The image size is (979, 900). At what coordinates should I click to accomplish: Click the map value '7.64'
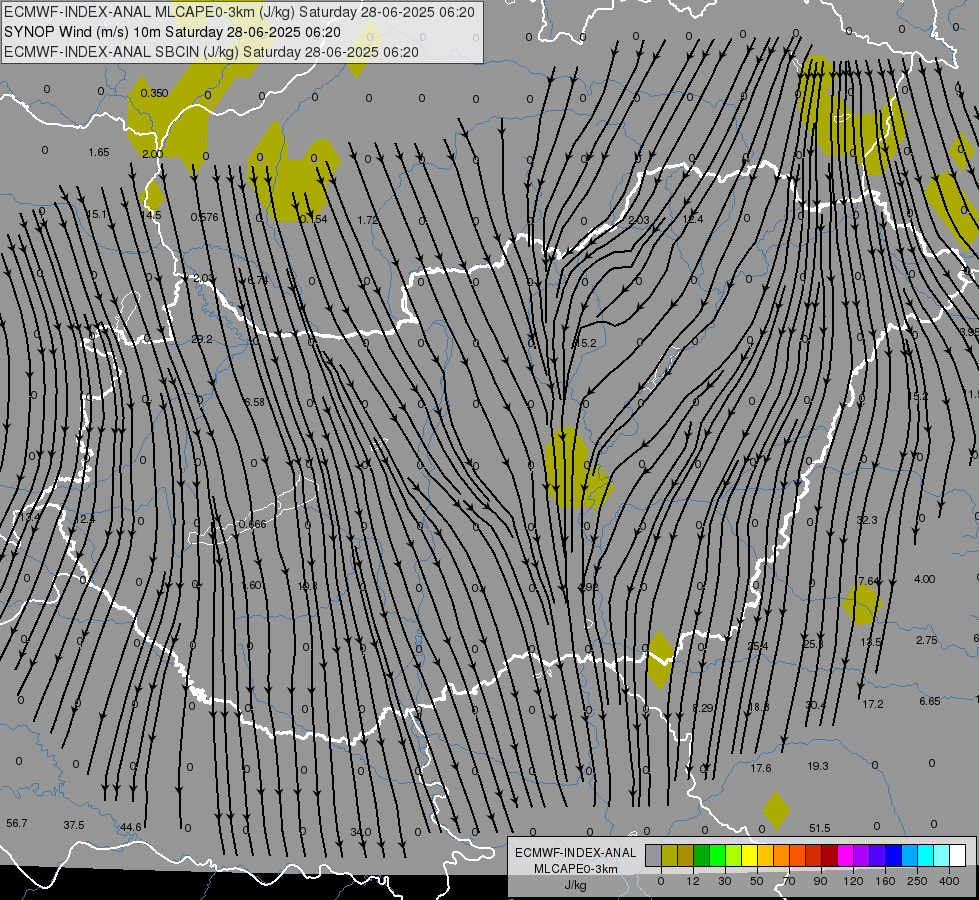(868, 581)
